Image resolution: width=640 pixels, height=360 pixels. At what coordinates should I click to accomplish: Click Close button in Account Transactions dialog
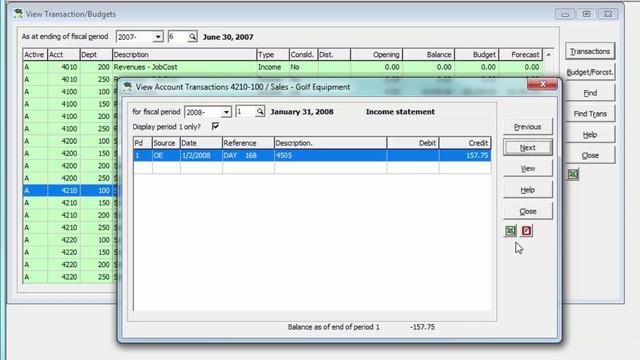527,211
